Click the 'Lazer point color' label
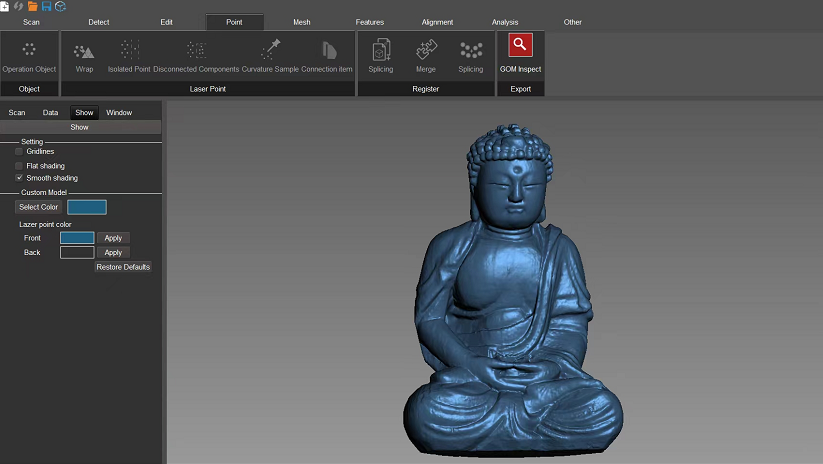823x464 pixels. point(45,224)
